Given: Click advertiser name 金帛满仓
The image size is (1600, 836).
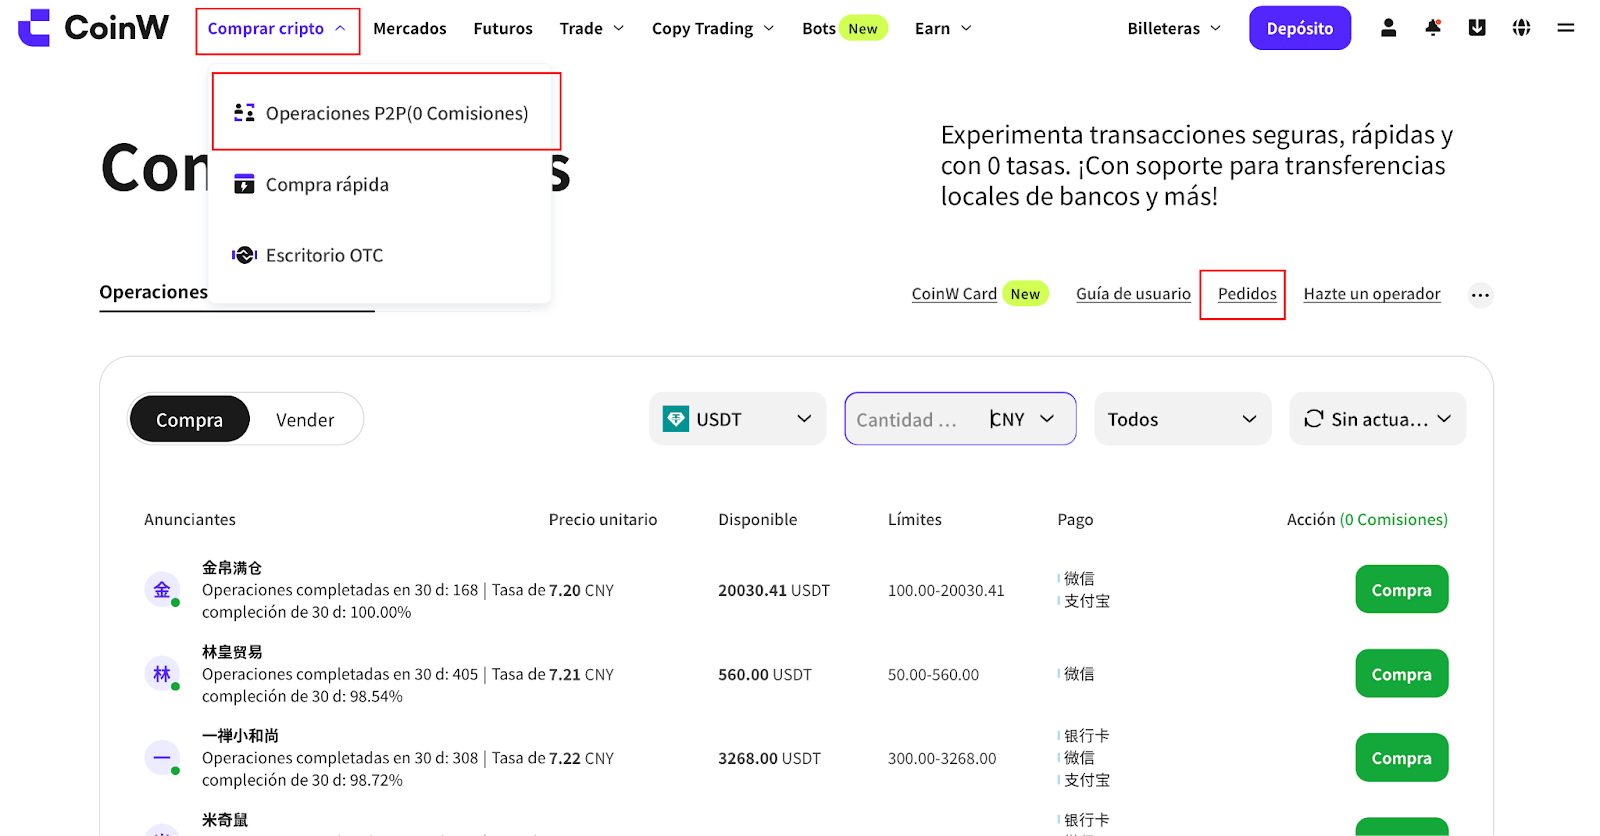Looking at the screenshot, I should 231,568.
